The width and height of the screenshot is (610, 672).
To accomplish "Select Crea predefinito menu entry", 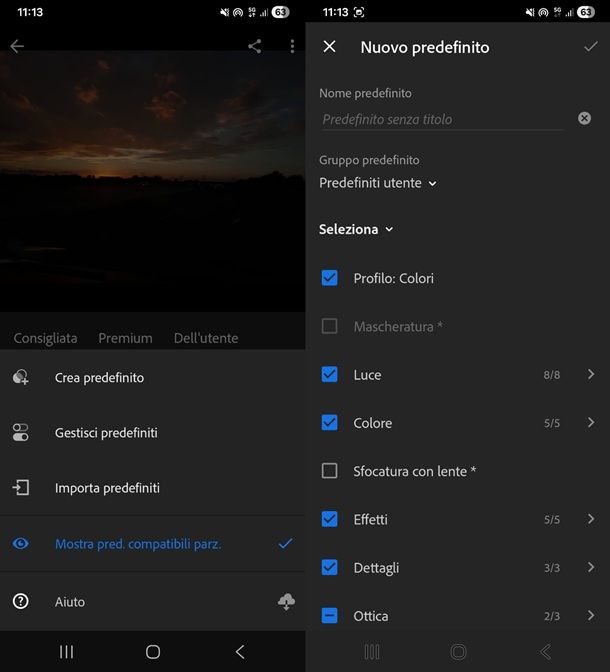I will 100,378.
